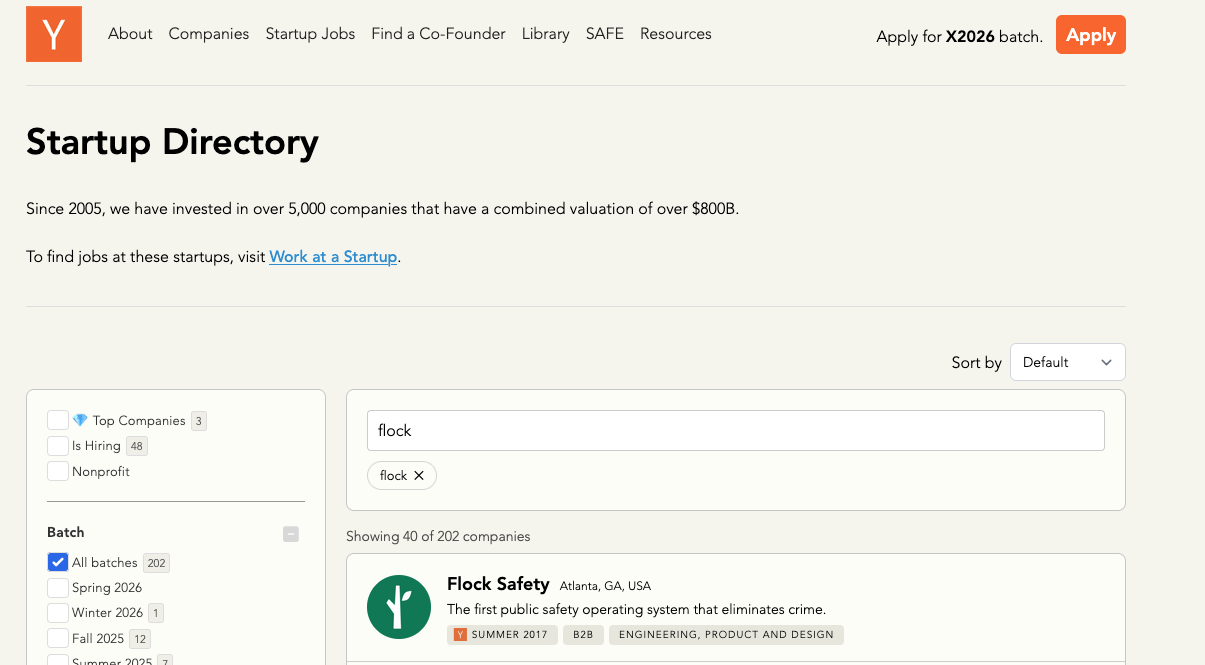Open the Library nav item

click(545, 34)
